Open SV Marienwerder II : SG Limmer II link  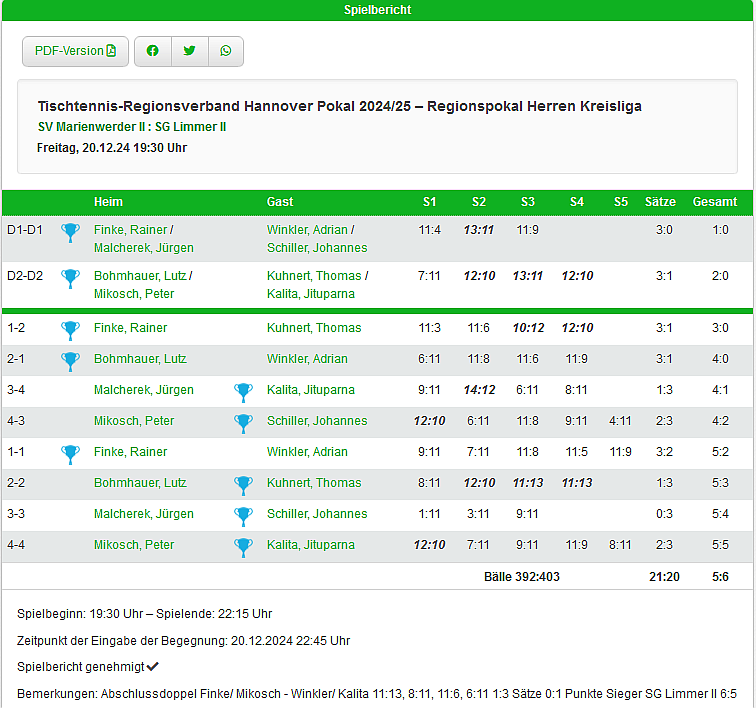pyautogui.click(x=132, y=127)
